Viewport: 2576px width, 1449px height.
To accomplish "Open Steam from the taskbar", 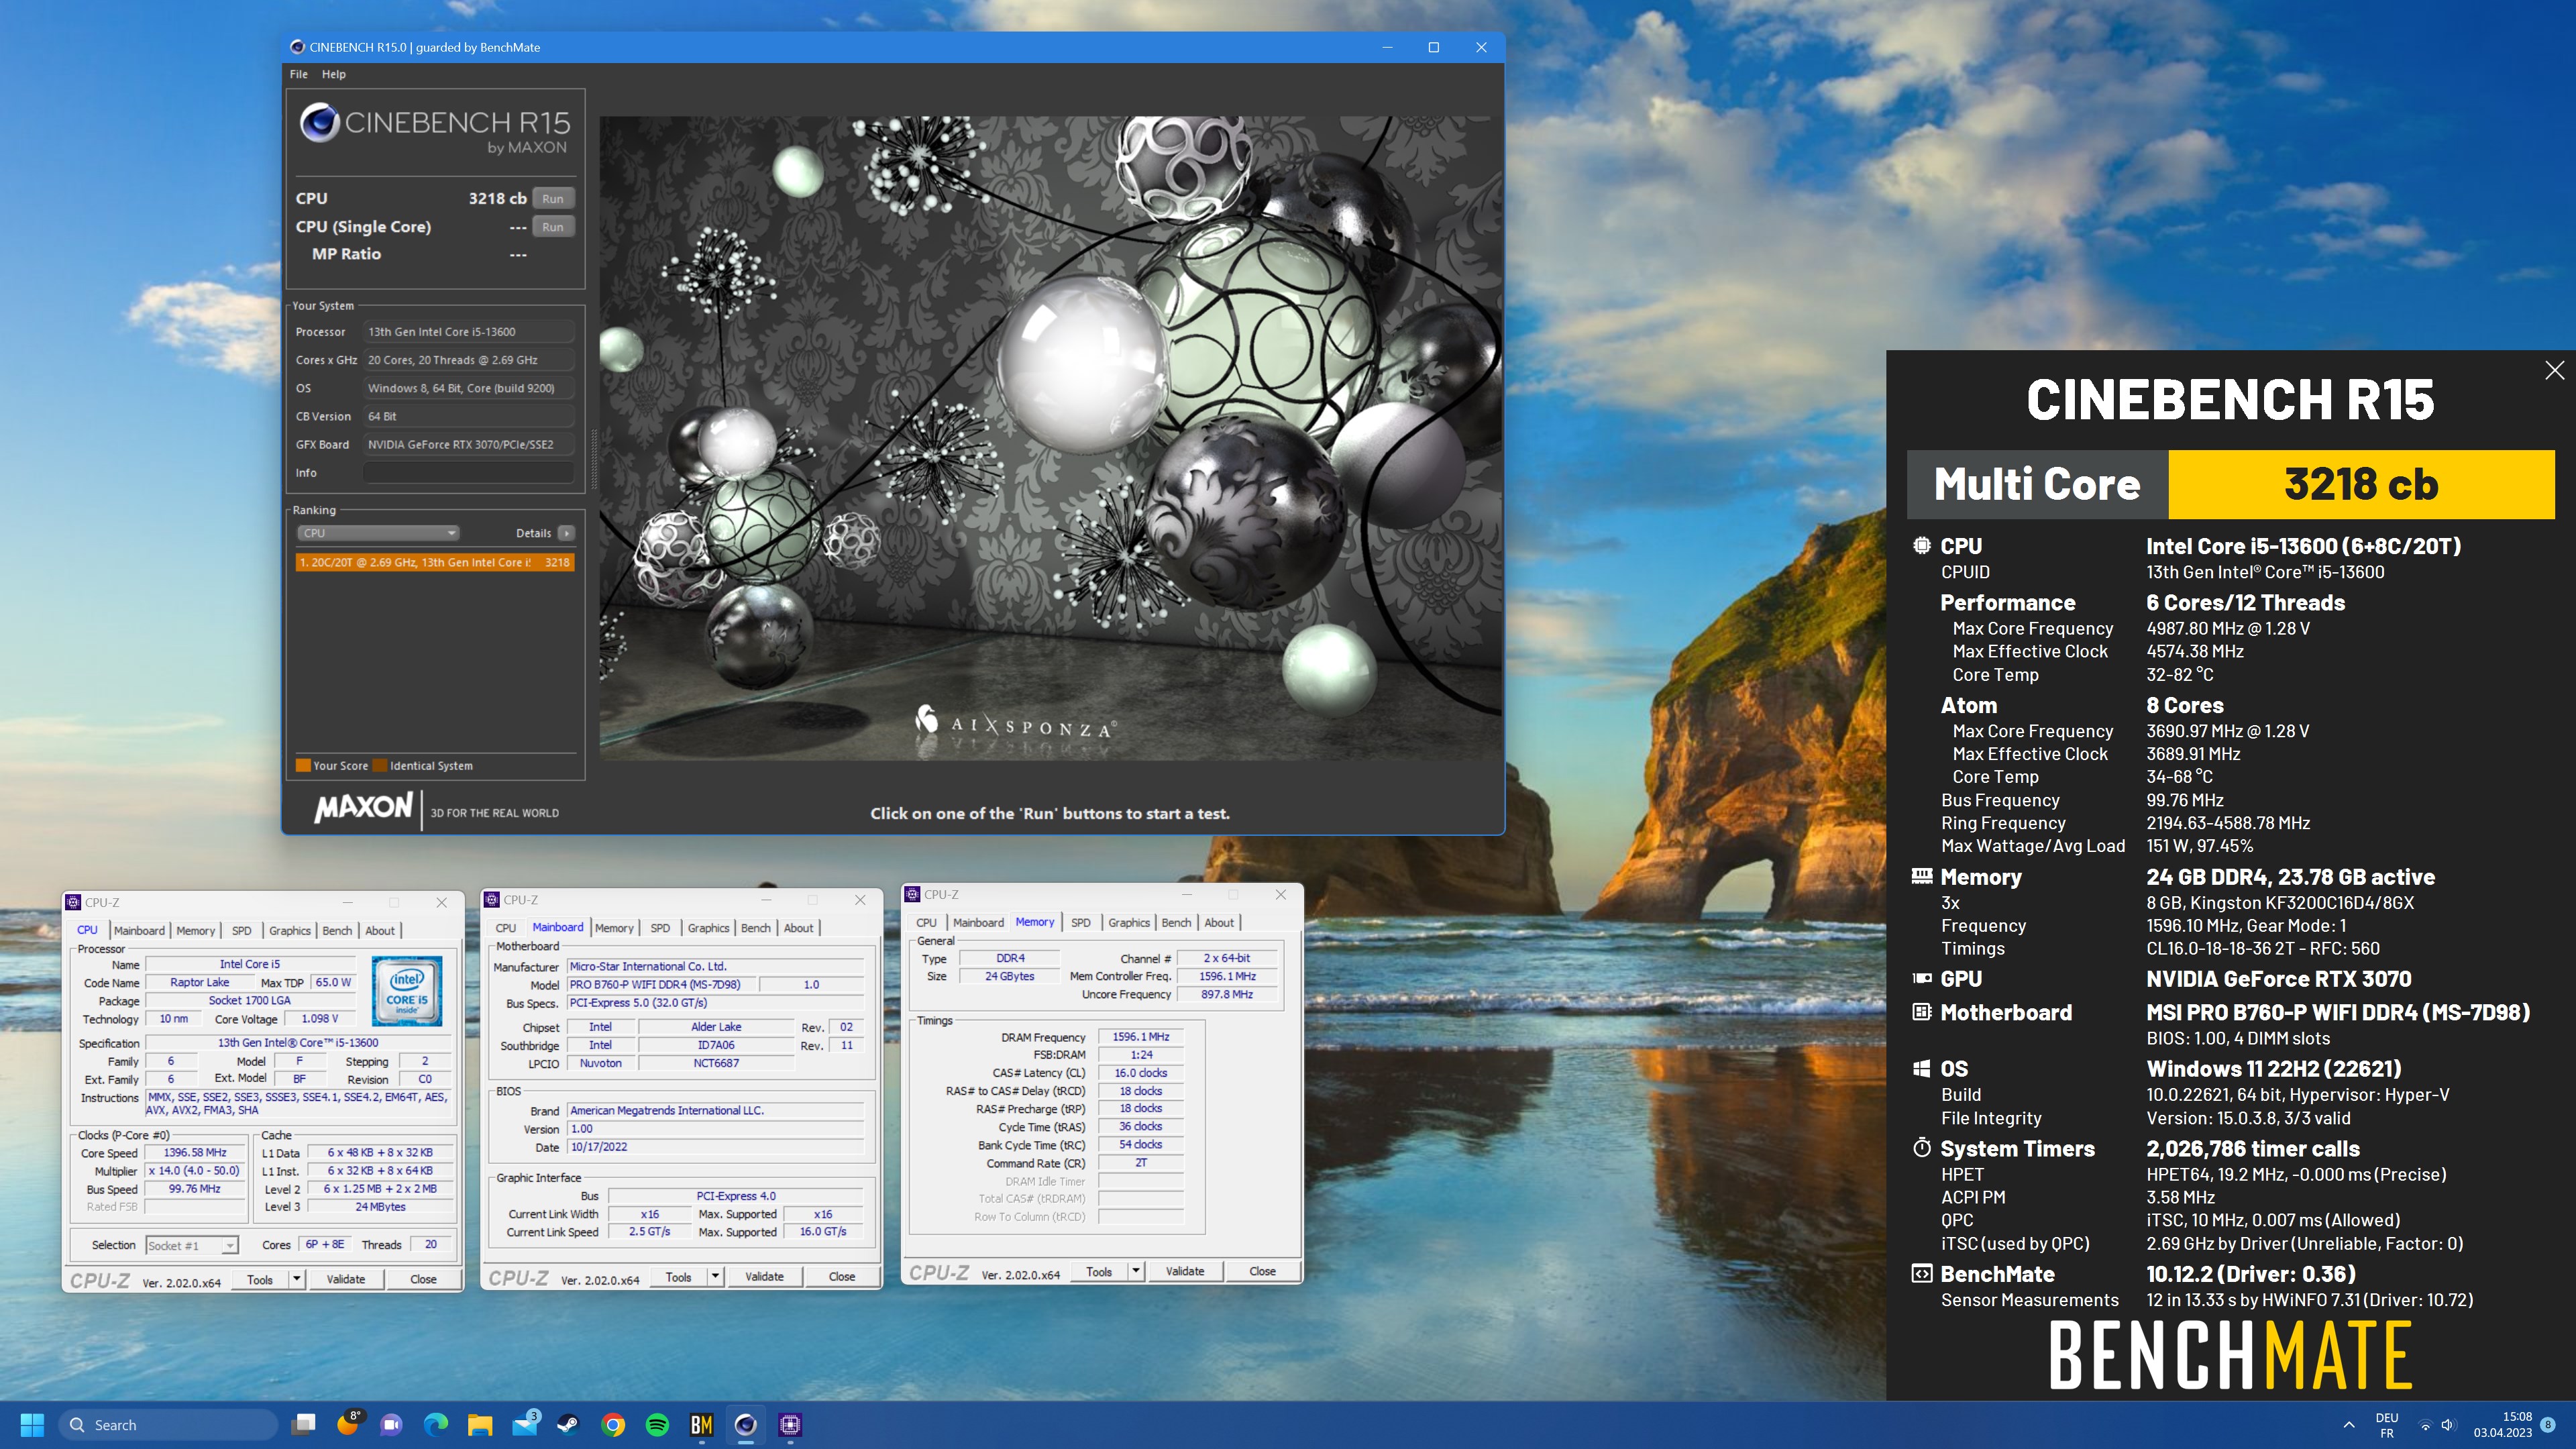I will (569, 1424).
